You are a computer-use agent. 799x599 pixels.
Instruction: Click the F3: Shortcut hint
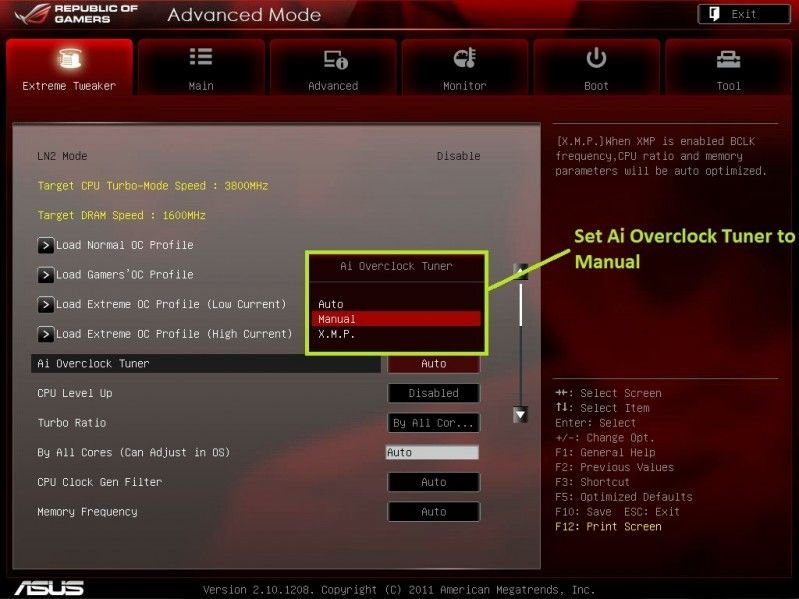593,482
